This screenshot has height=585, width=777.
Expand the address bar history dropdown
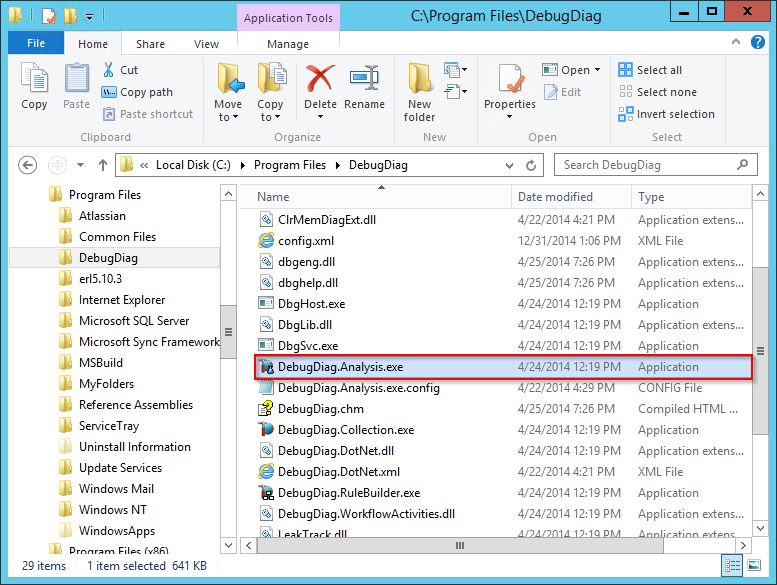click(x=509, y=165)
